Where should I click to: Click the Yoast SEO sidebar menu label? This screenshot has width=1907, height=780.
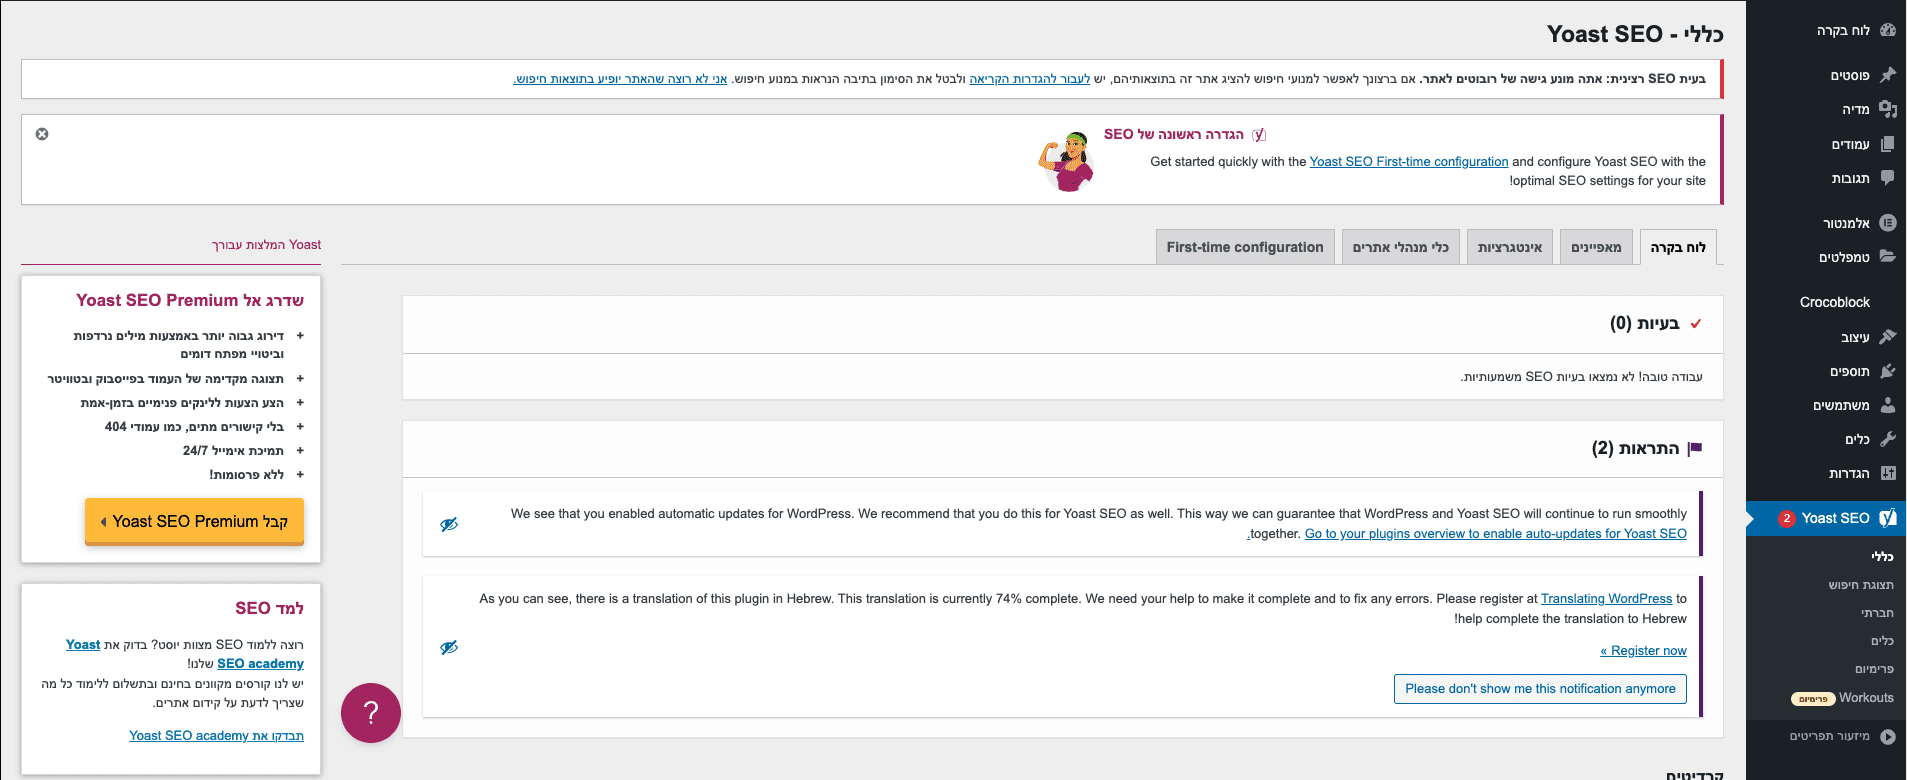[1835, 518]
